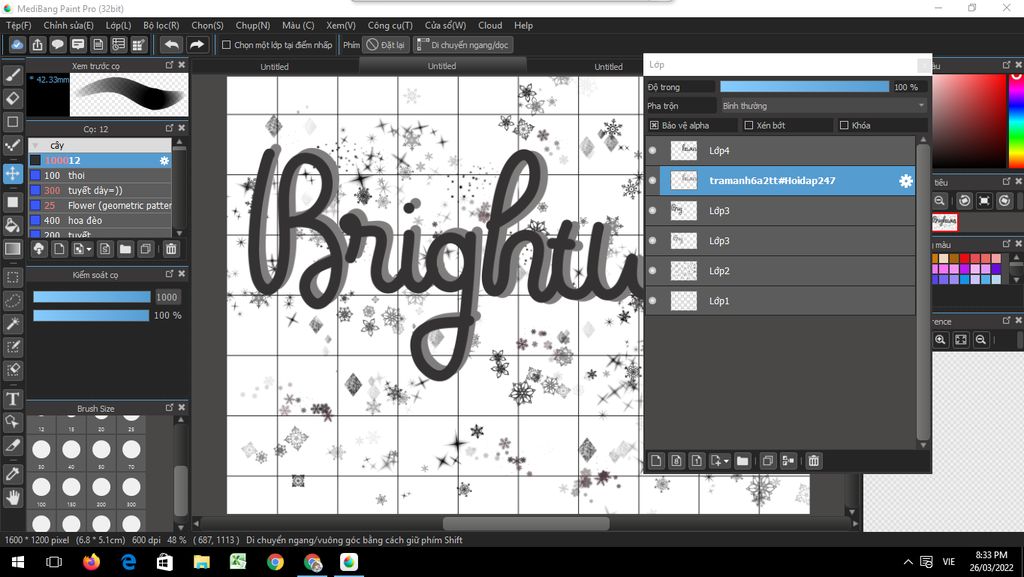Add a new 1-bit layer
Image resolution: width=1024 pixels, height=577 pixels.
coord(696,461)
